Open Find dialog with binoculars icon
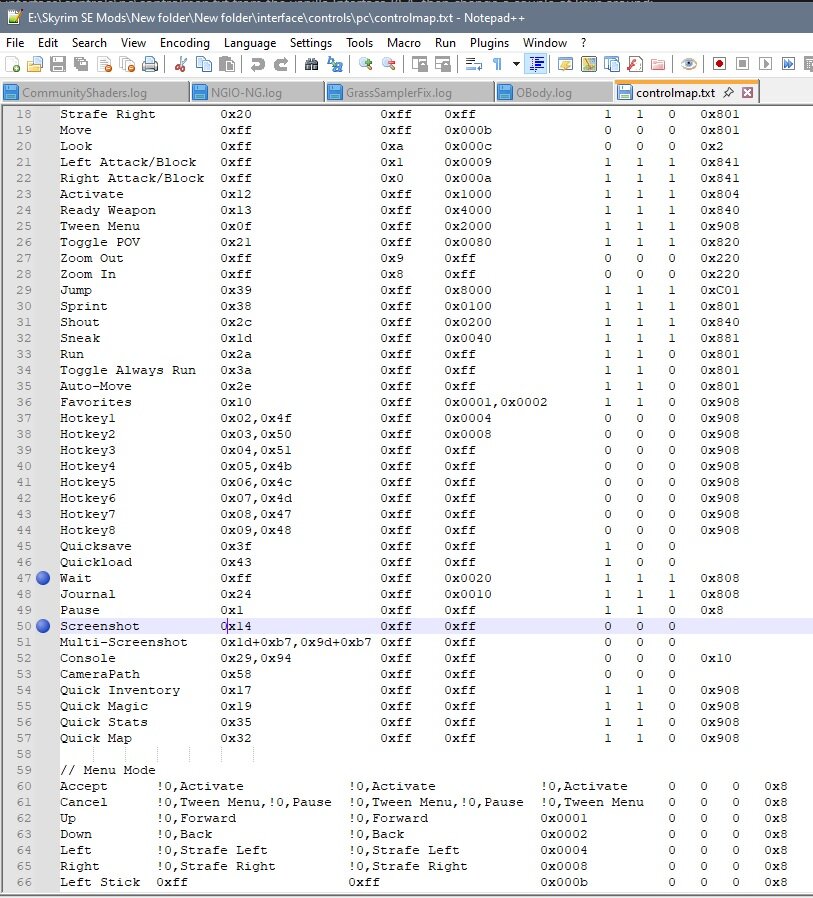 pos(311,64)
